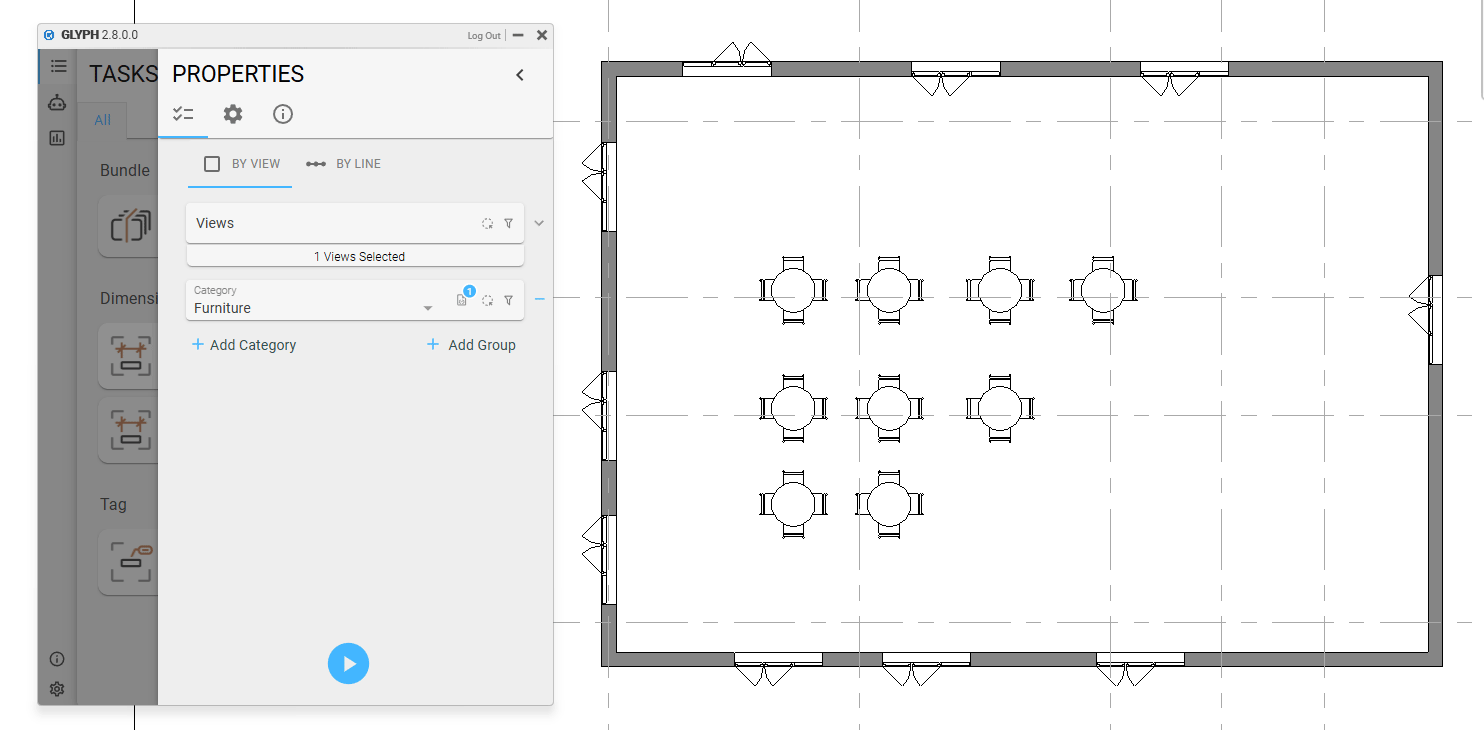Open category rules icon with badge 1

click(x=462, y=299)
